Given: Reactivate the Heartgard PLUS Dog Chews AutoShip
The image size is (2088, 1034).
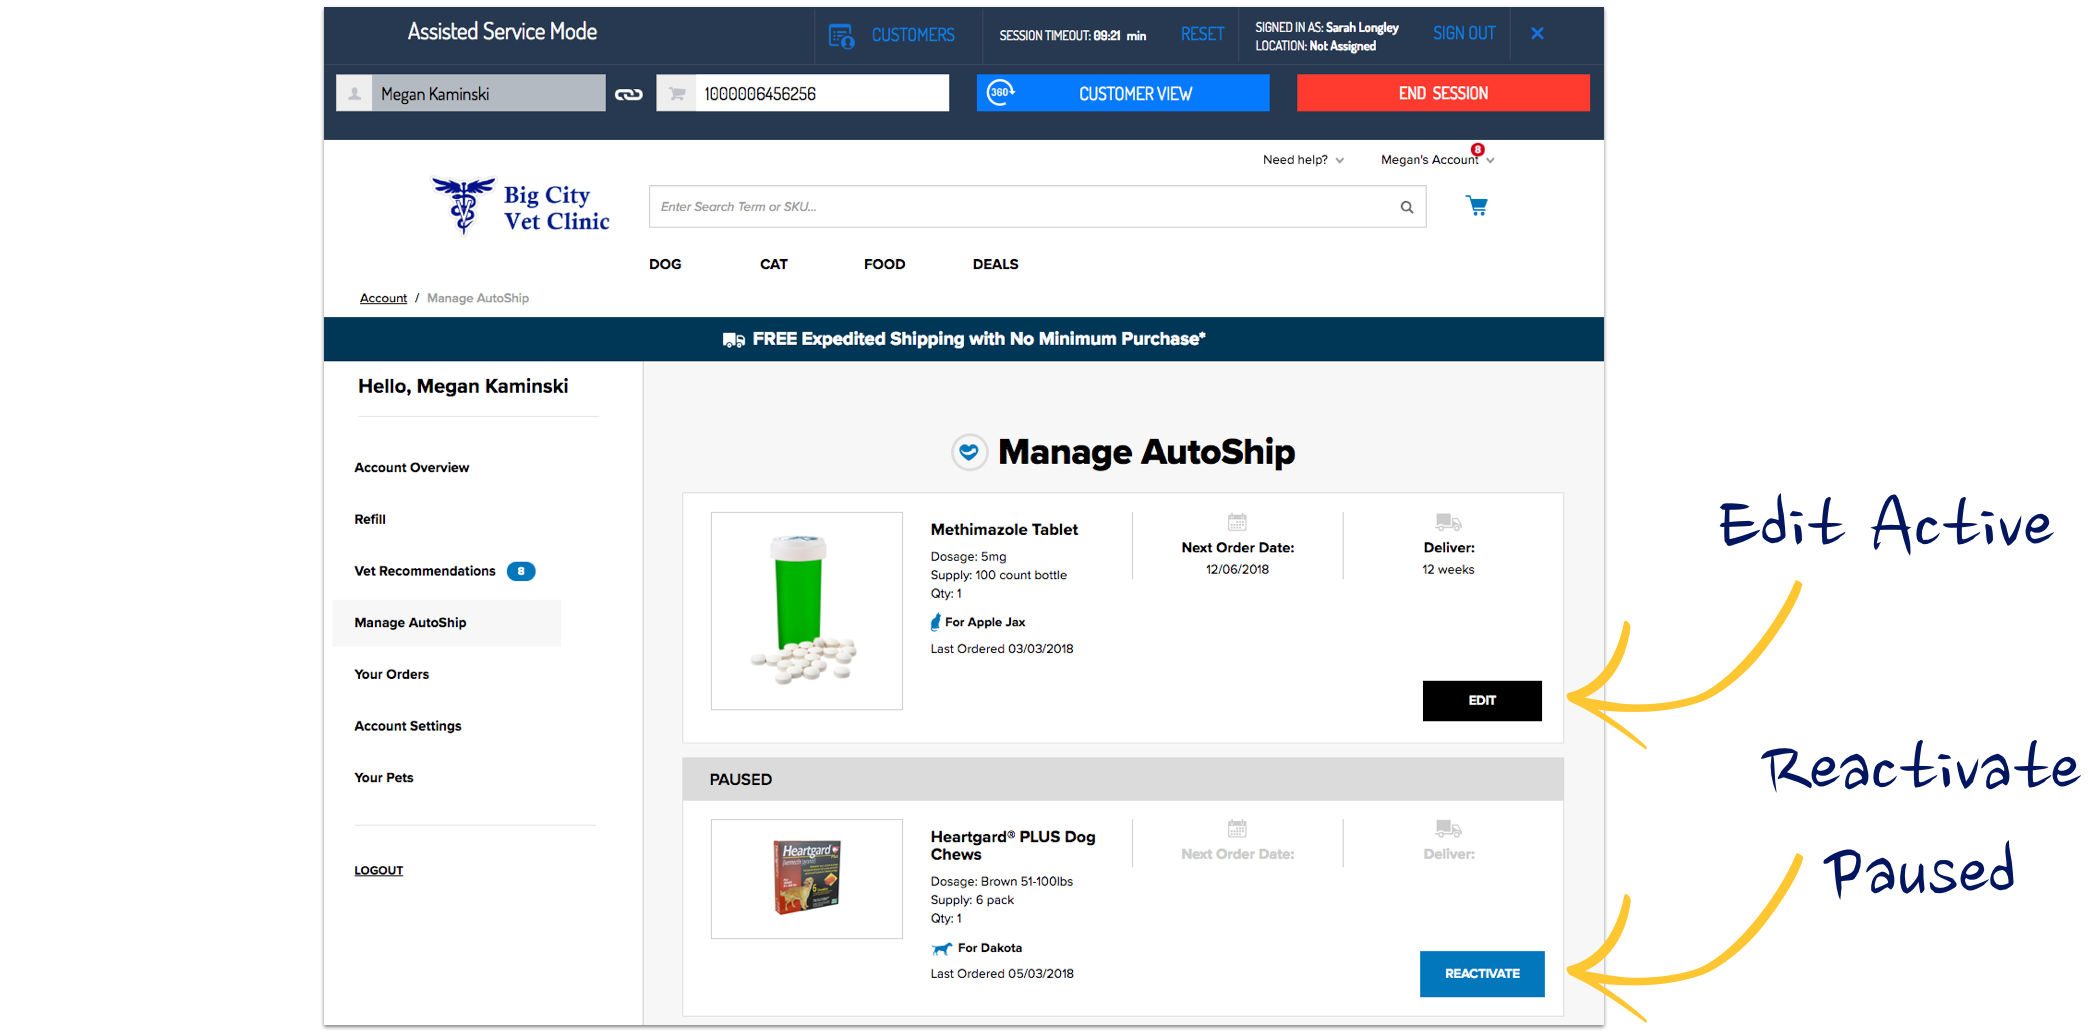Looking at the screenshot, I should [x=1482, y=974].
